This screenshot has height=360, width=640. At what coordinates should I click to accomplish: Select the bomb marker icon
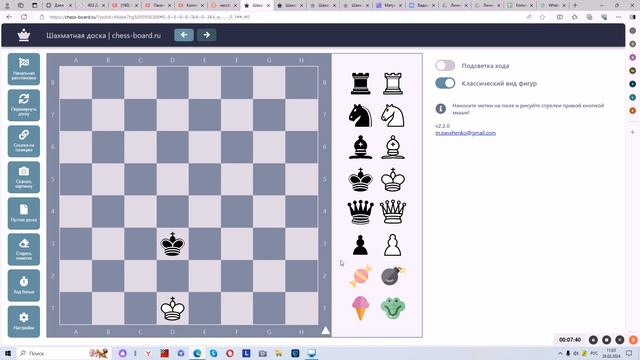(x=393, y=276)
